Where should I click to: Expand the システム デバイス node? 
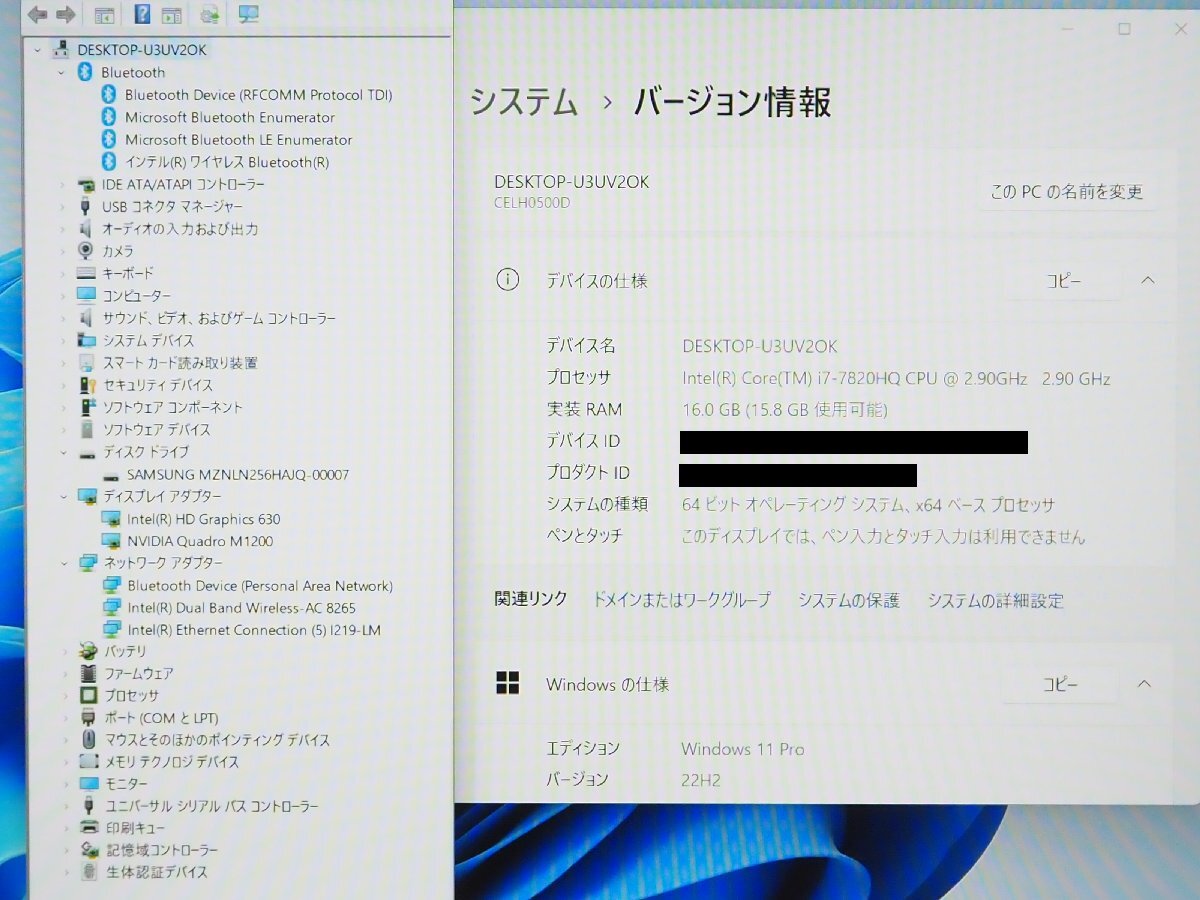pyautogui.click(x=62, y=340)
